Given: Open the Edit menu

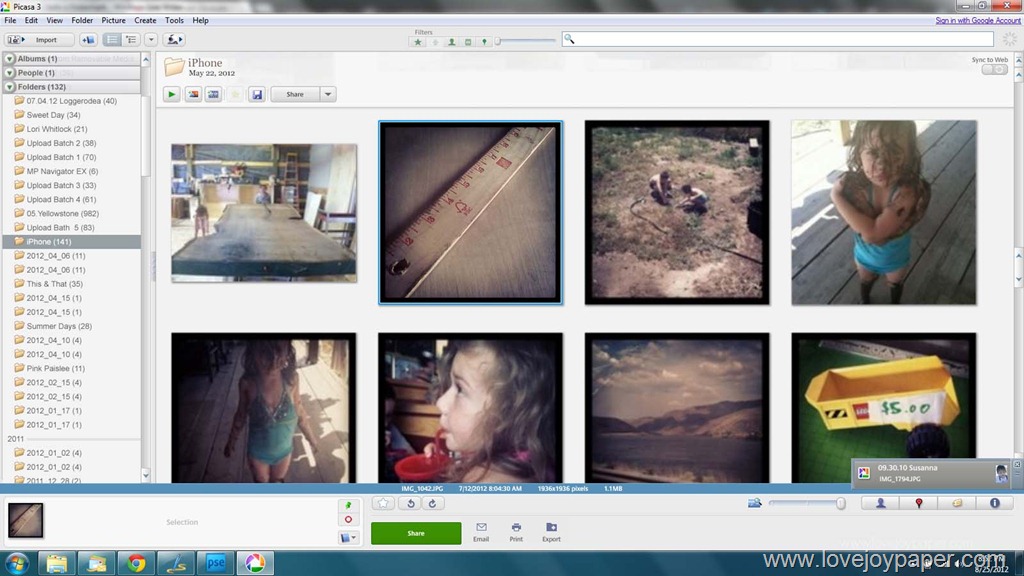Looking at the screenshot, I should pos(31,20).
